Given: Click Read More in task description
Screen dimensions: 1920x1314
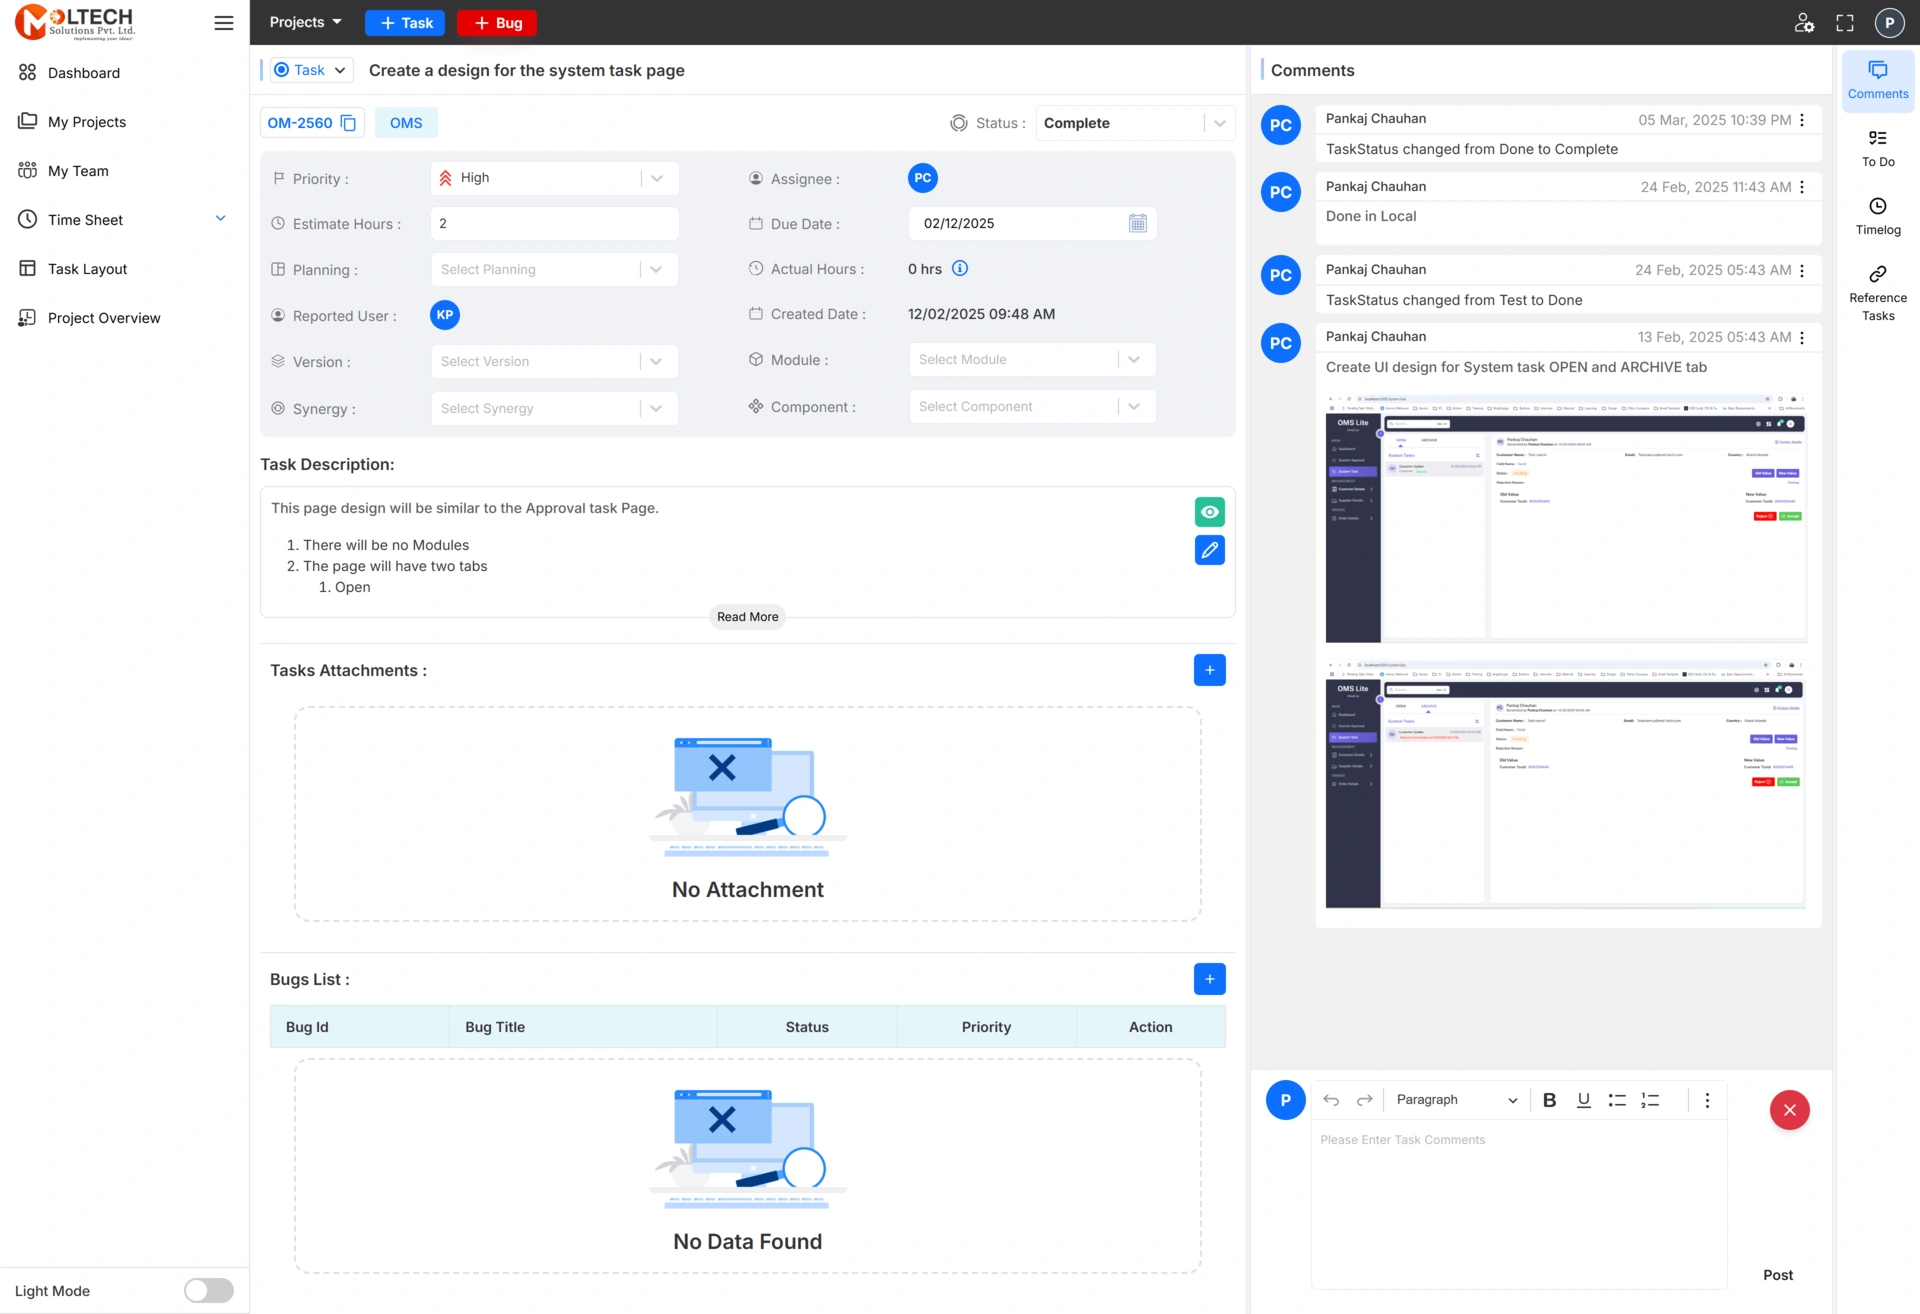Looking at the screenshot, I should [x=747, y=617].
